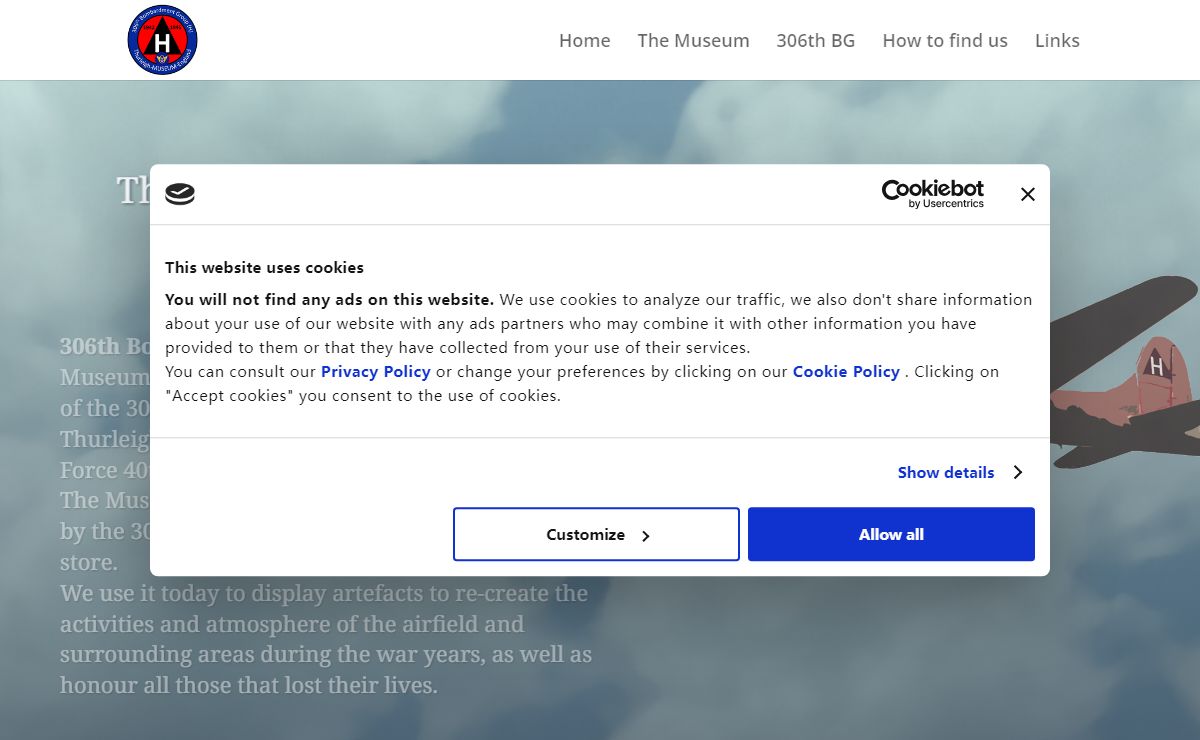Click the arrow inside the Customize button
1200x740 pixels.
pos(646,536)
